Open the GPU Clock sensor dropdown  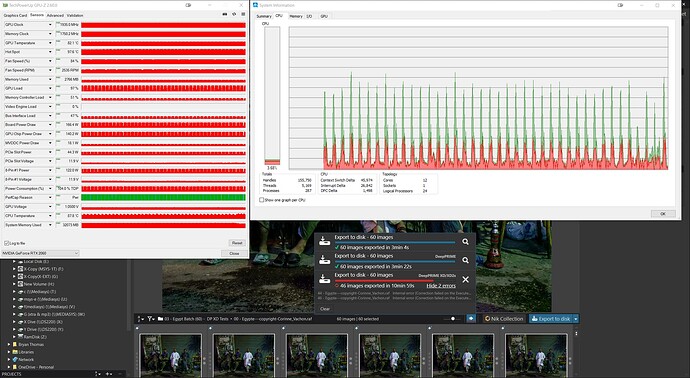tap(50, 25)
